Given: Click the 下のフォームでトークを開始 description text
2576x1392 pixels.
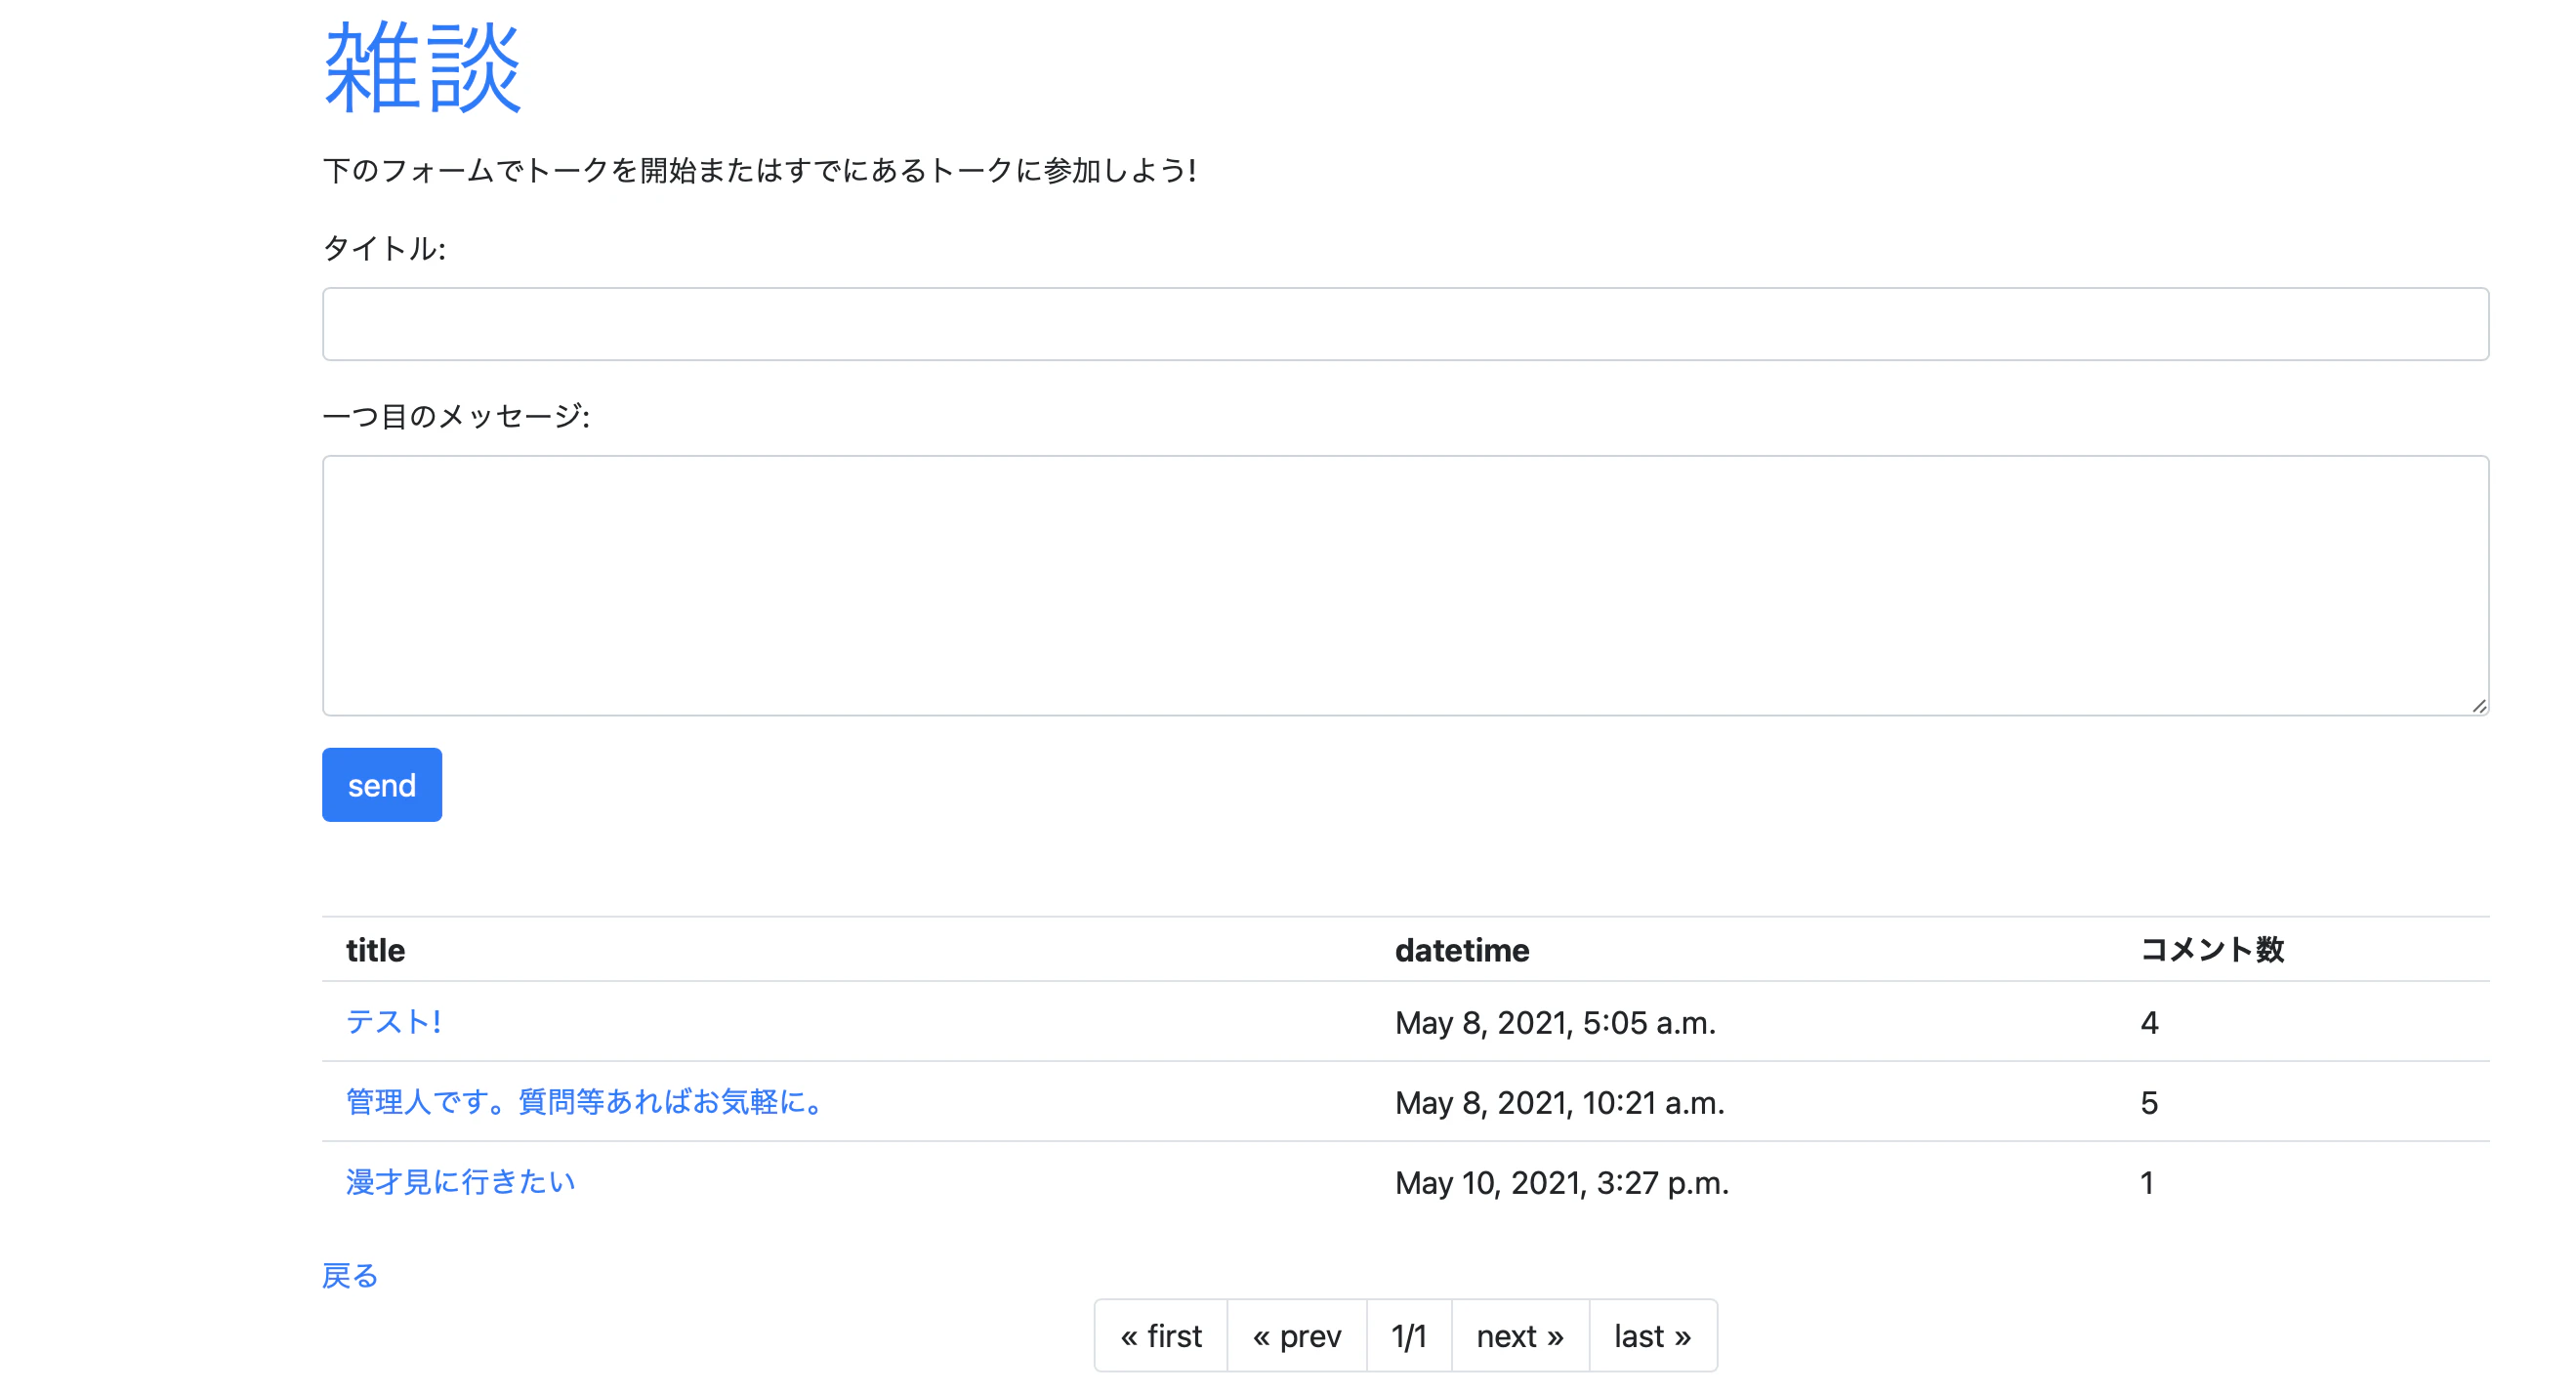Looking at the screenshot, I should coord(759,170).
